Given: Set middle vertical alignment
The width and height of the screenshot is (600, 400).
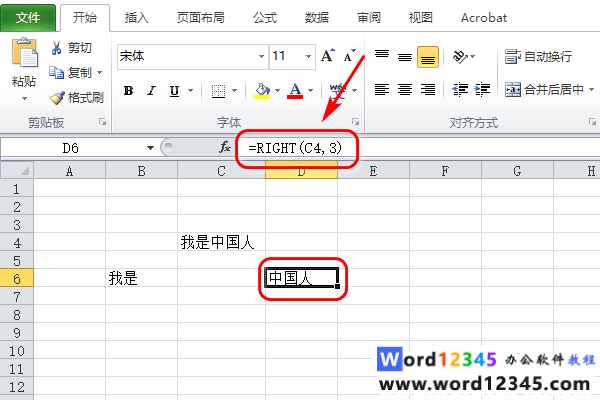Looking at the screenshot, I should point(405,57).
